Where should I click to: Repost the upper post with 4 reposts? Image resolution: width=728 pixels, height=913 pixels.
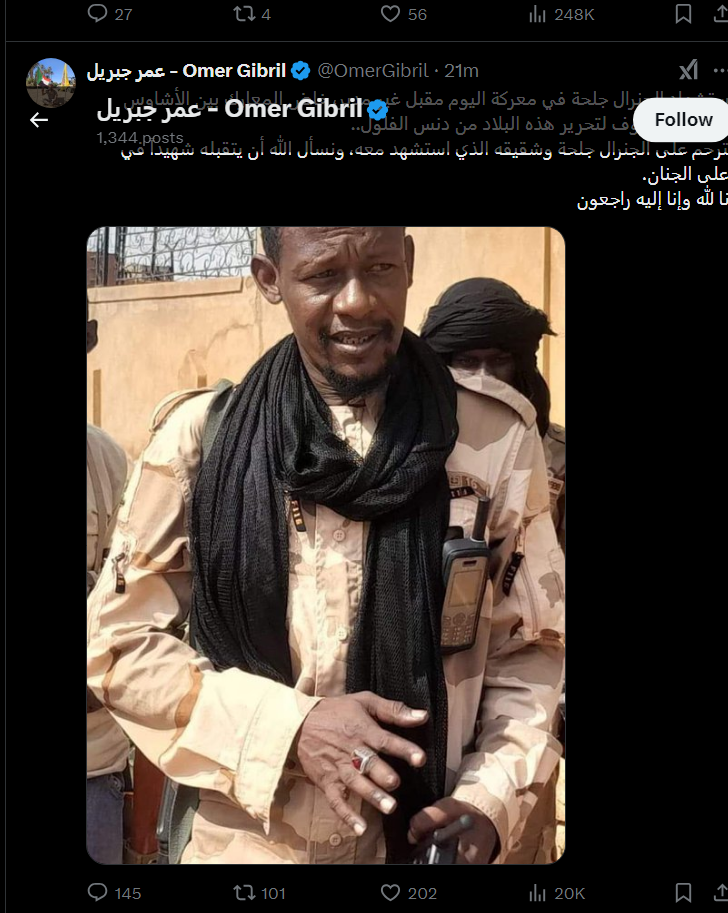coord(252,14)
